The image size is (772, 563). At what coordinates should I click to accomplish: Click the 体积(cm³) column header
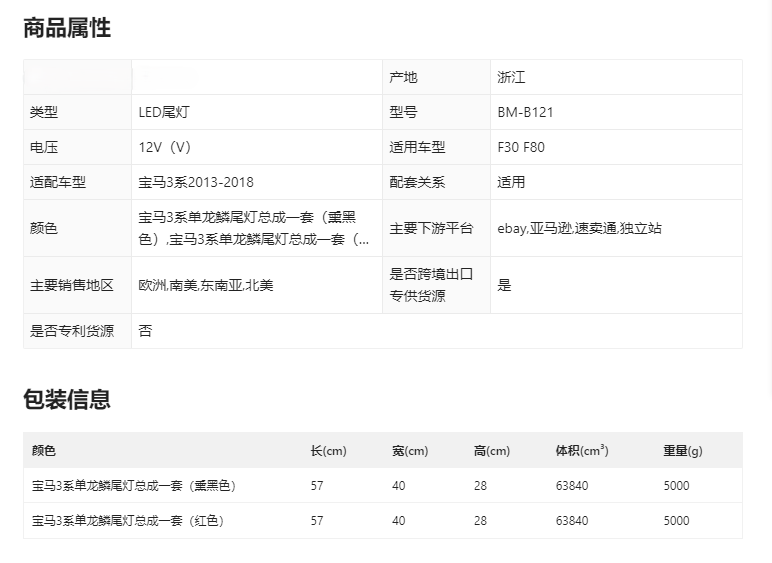[582, 451]
